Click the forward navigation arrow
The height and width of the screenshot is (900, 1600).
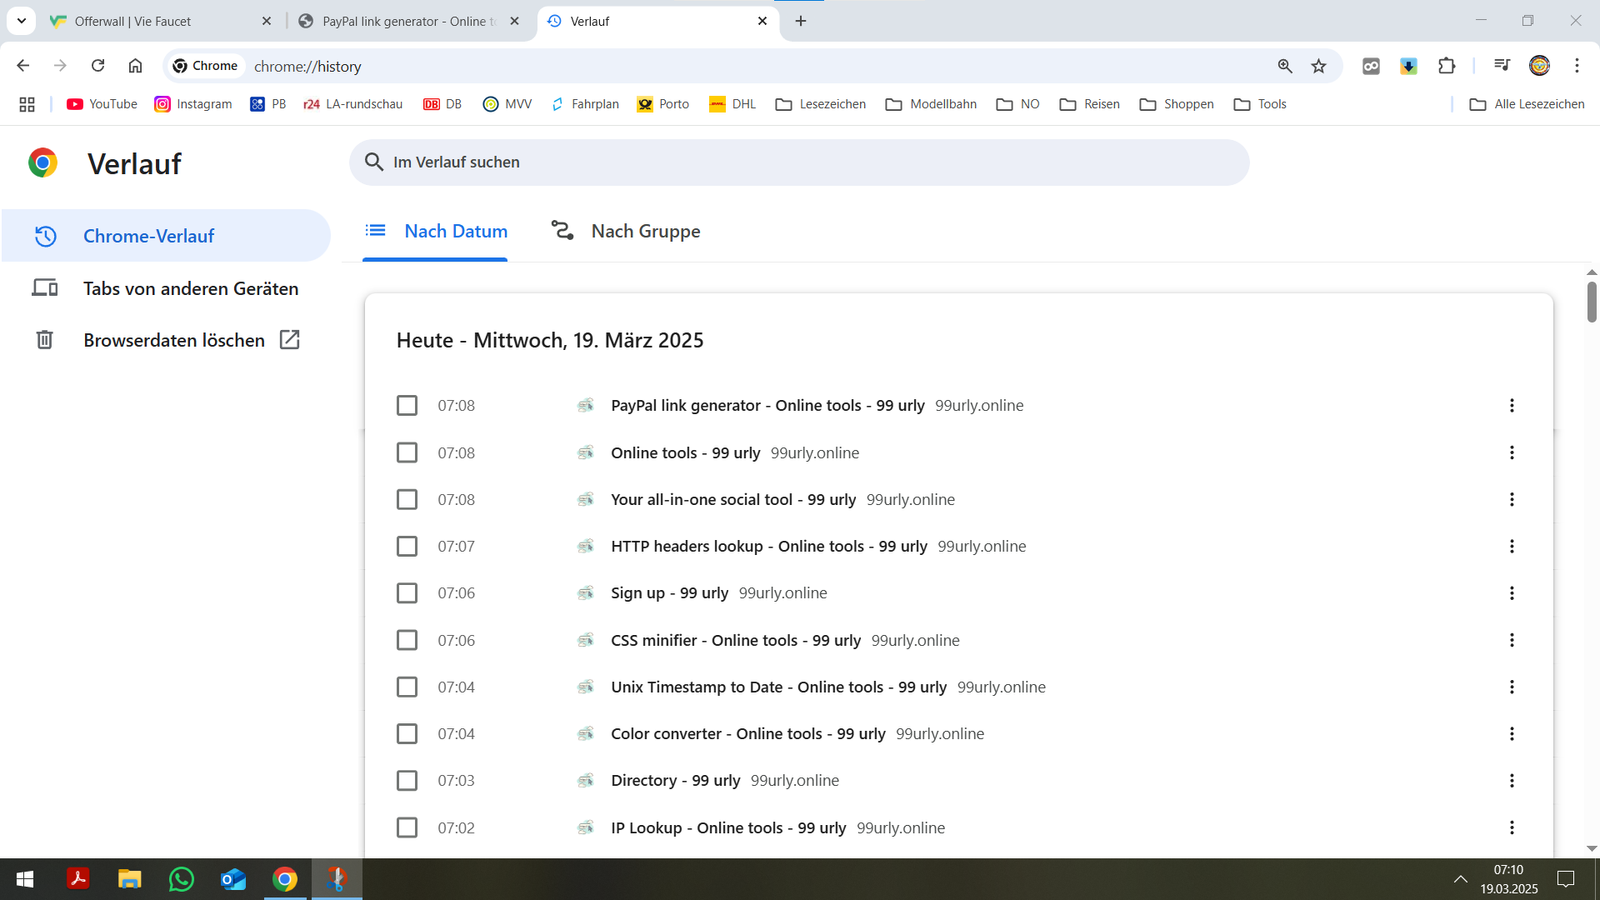point(60,66)
